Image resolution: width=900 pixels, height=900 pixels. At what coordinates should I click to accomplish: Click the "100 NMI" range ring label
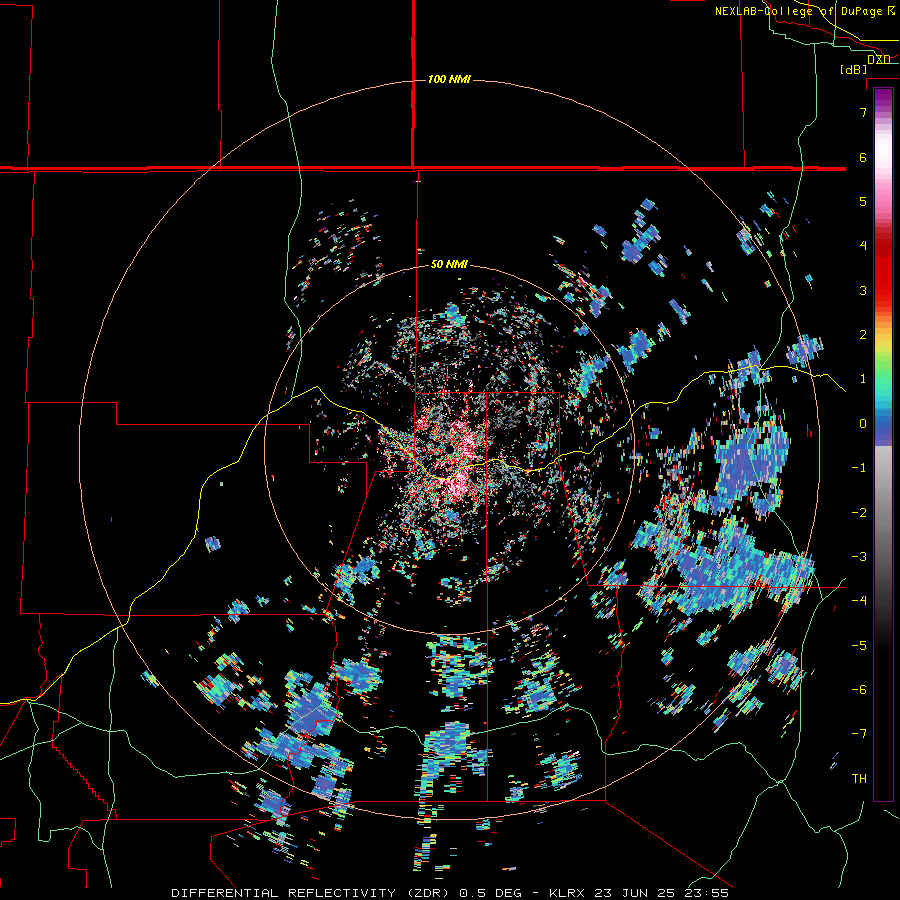[x=449, y=79]
